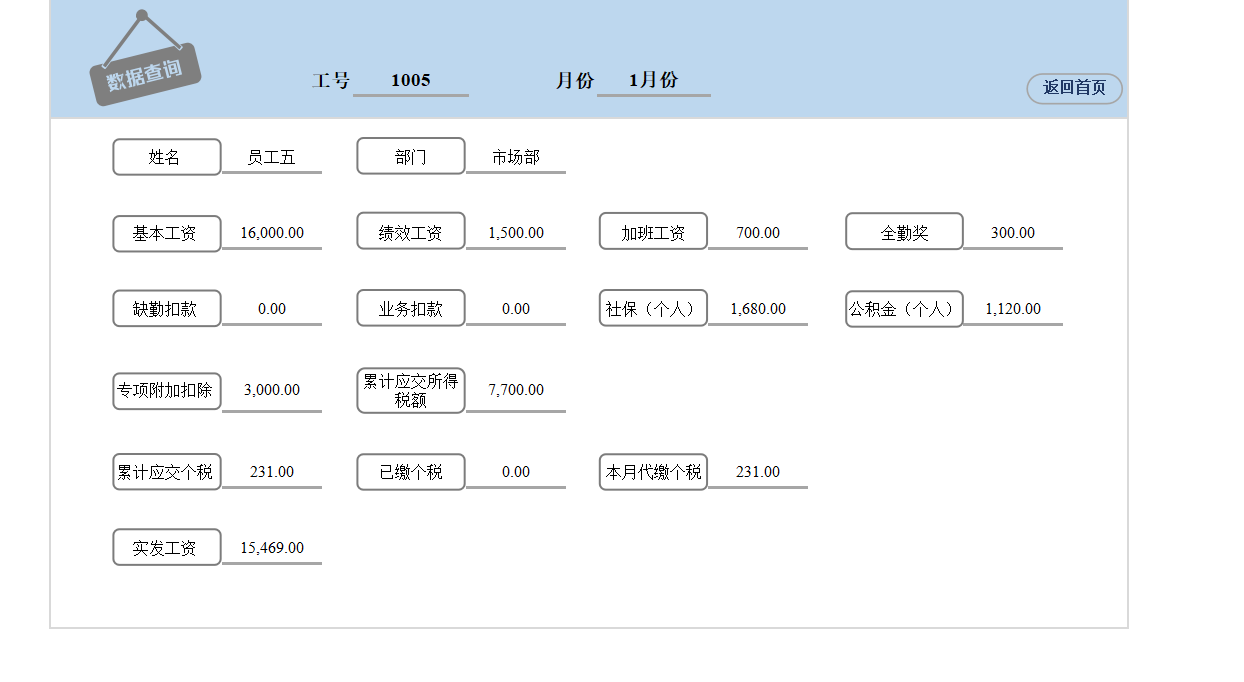
Task: Click the 基本工资 label box
Action: (166, 233)
